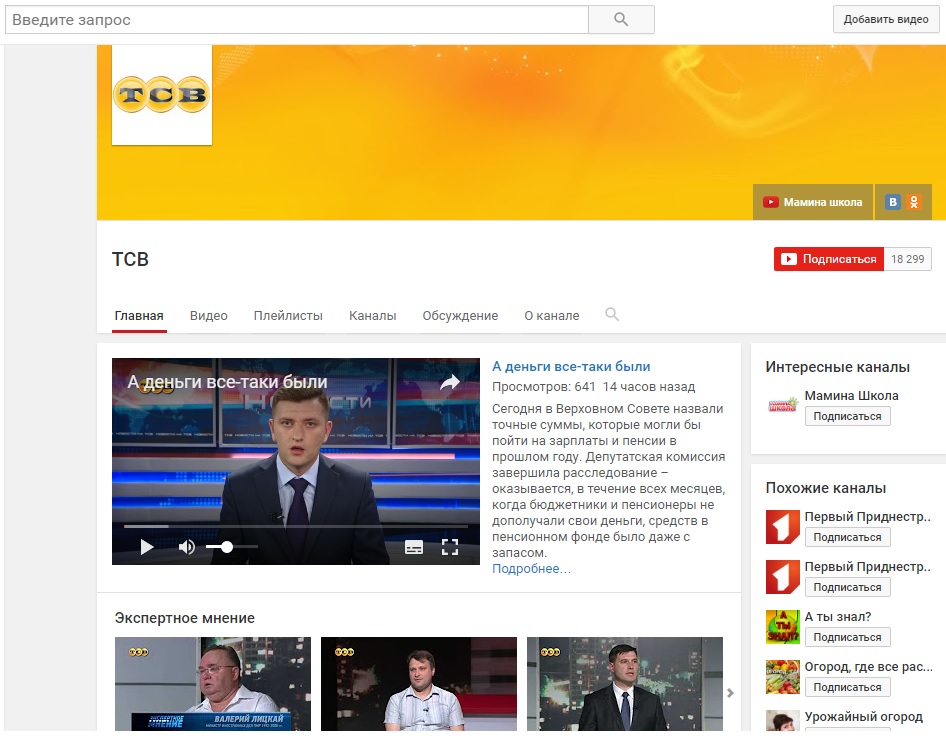Viewport: 946px width, 736px height.
Task: Open the Обсуждение tab
Action: point(460,316)
